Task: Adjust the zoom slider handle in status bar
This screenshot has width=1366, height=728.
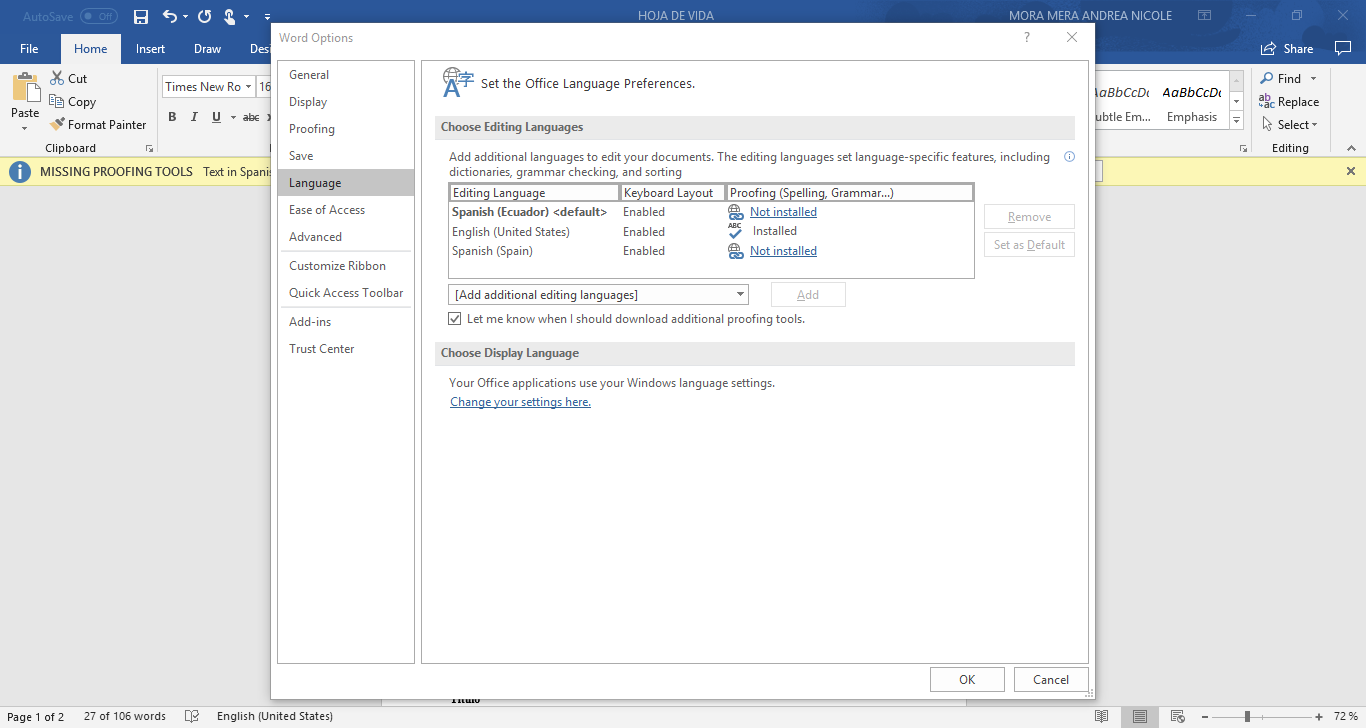Action: tap(1247, 716)
